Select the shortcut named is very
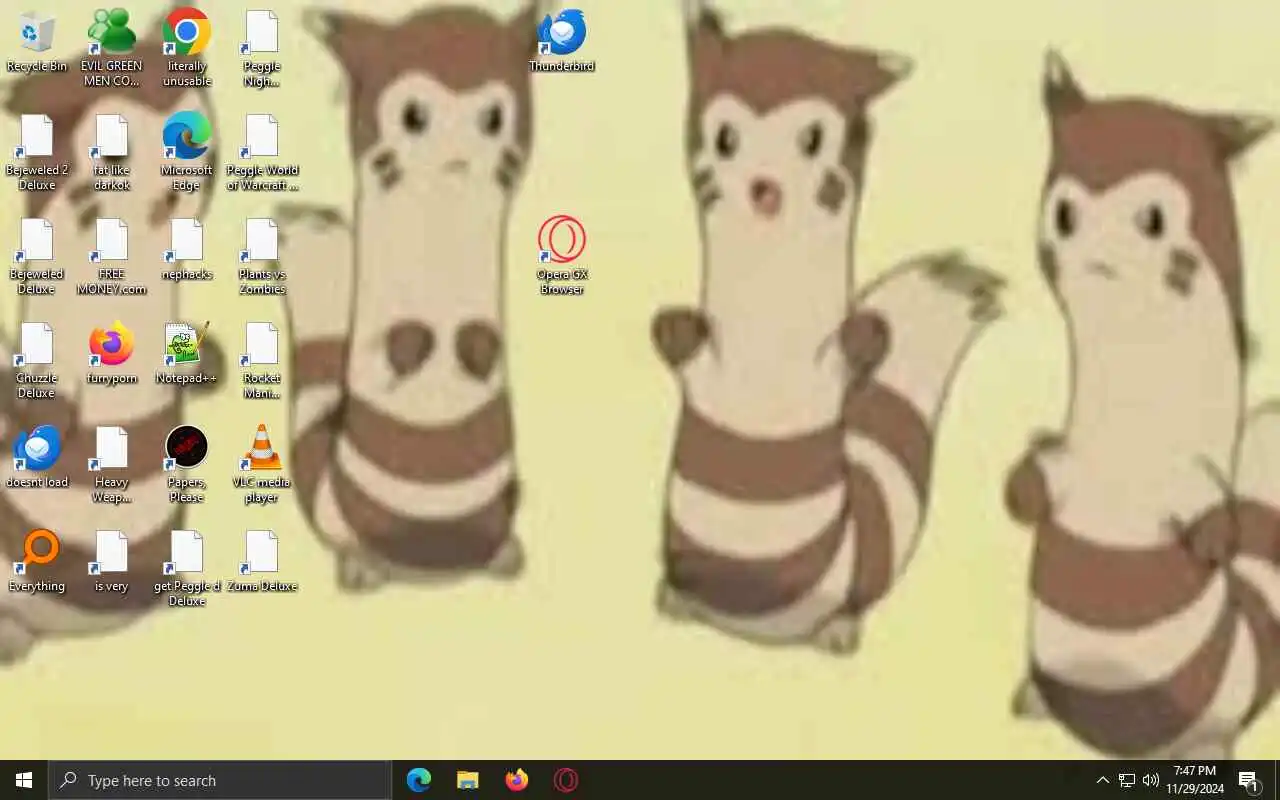This screenshot has height=800, width=1280. pyautogui.click(x=112, y=562)
